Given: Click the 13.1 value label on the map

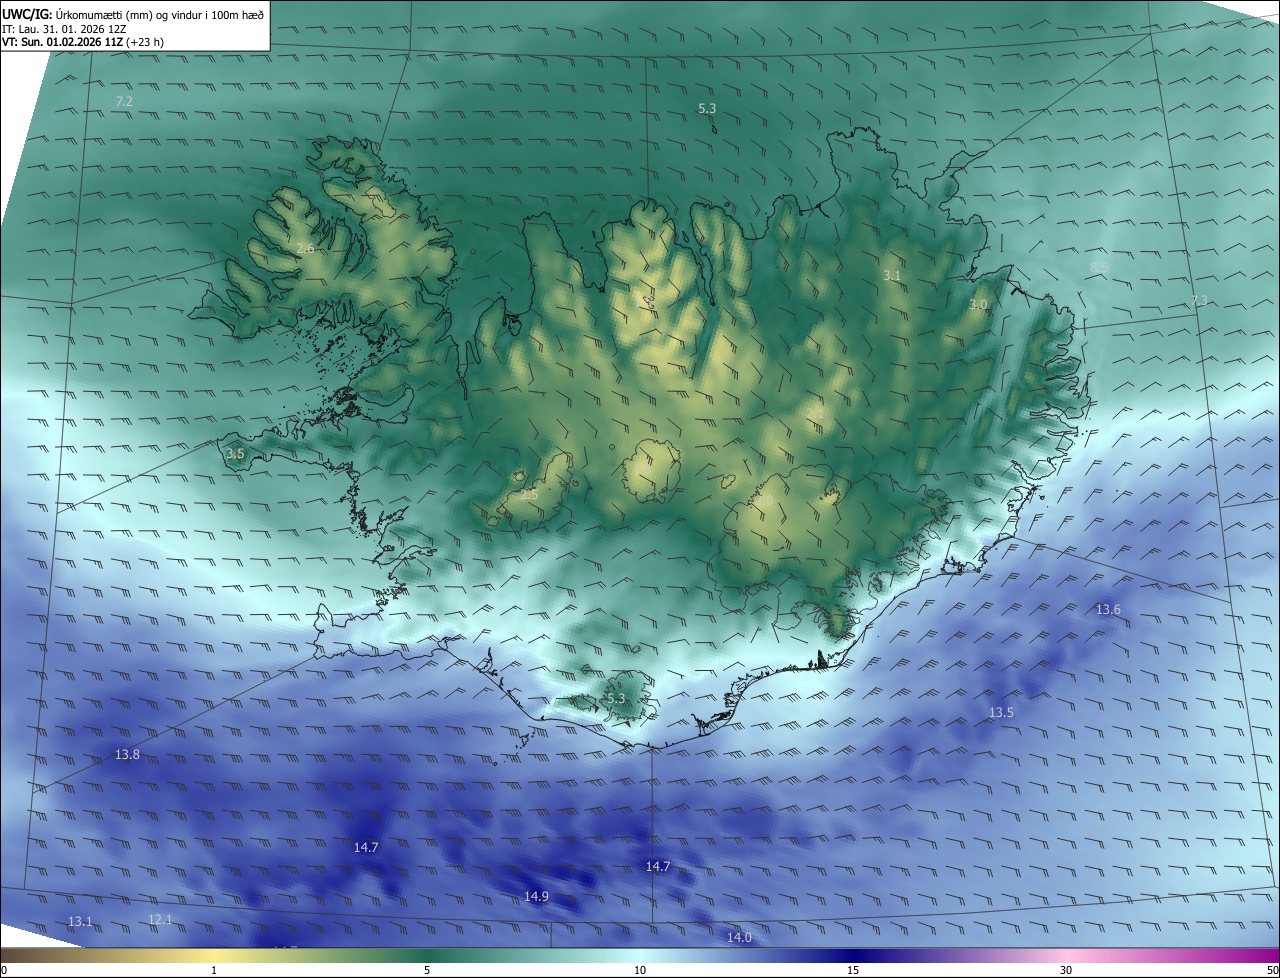Looking at the screenshot, I should point(80,921).
